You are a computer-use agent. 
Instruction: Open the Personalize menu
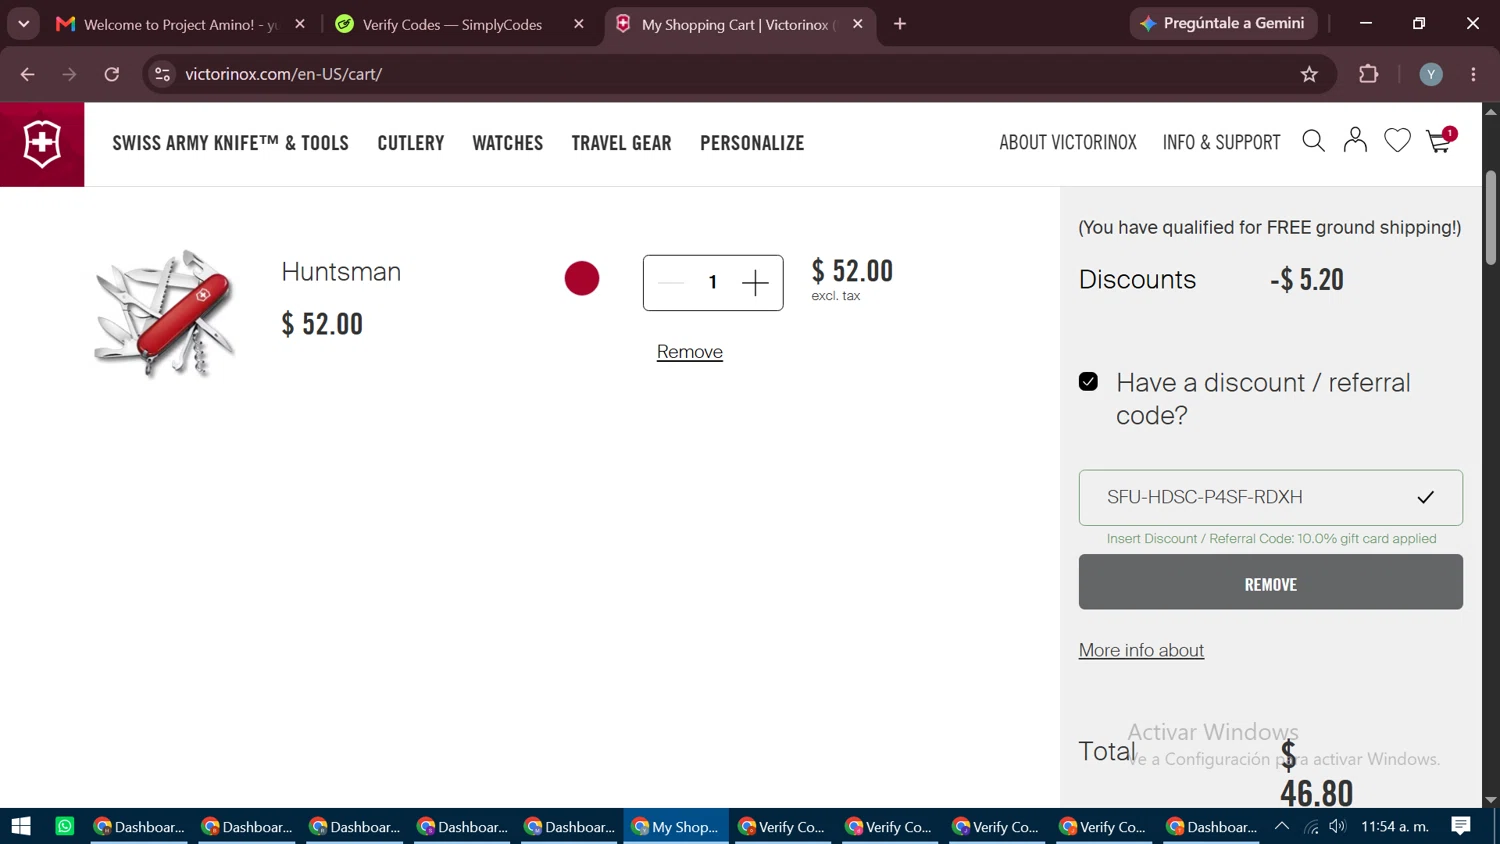coord(752,143)
